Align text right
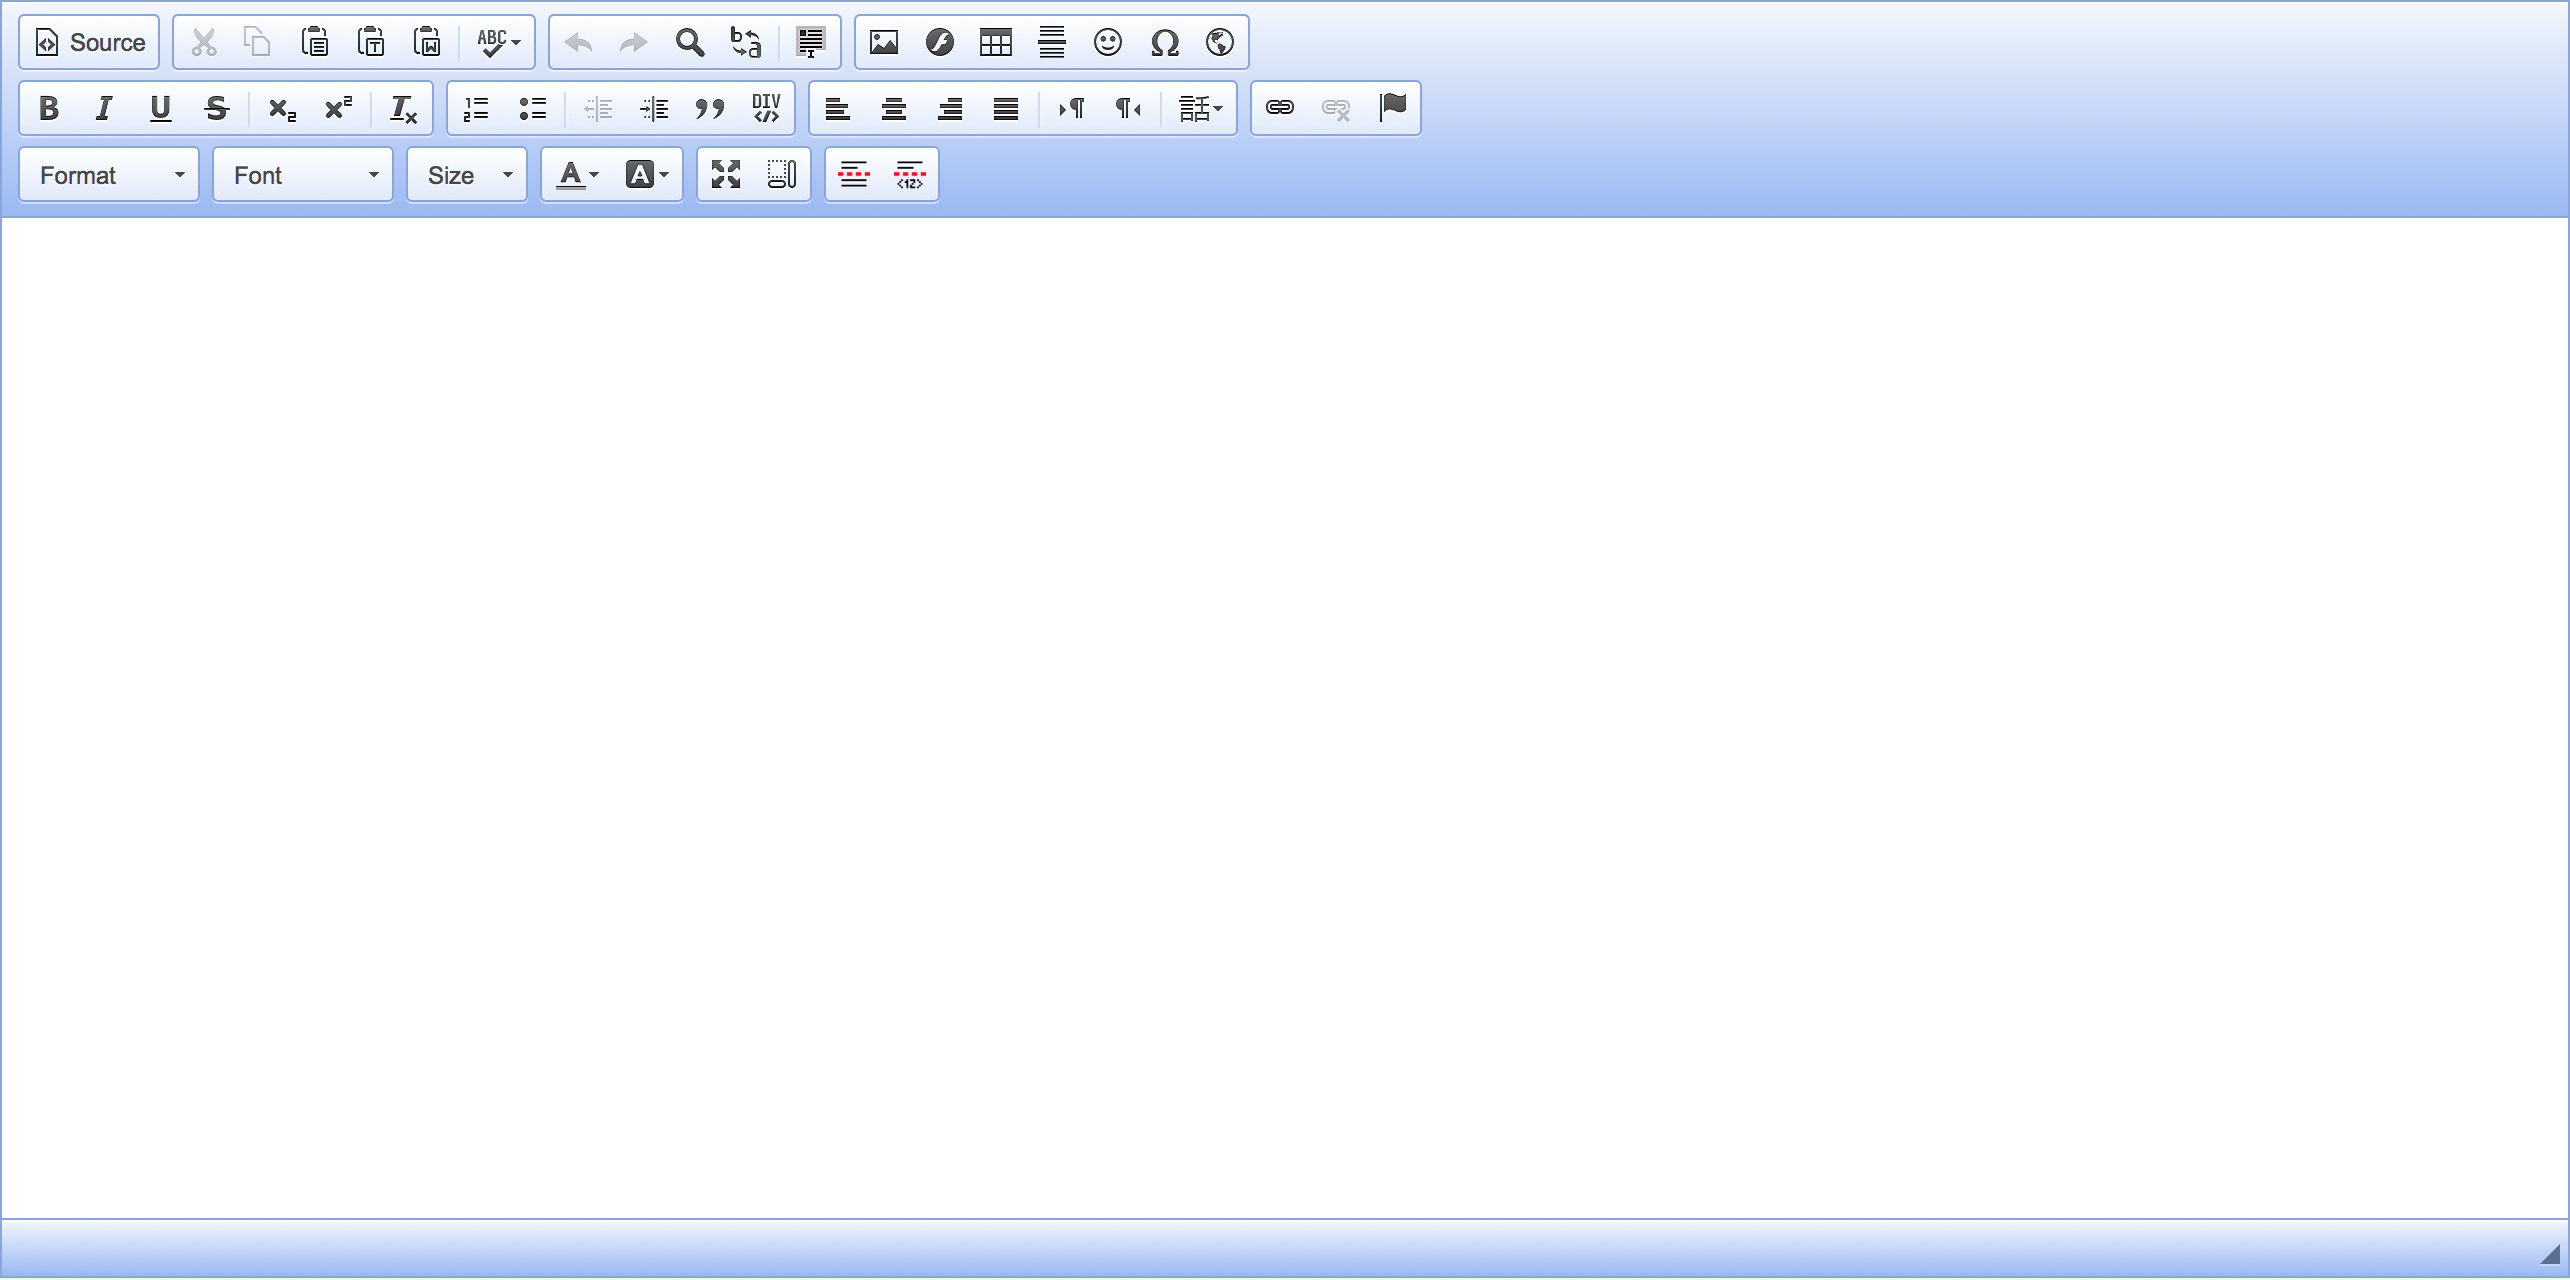This screenshot has width=2570, height=1280. [950, 108]
